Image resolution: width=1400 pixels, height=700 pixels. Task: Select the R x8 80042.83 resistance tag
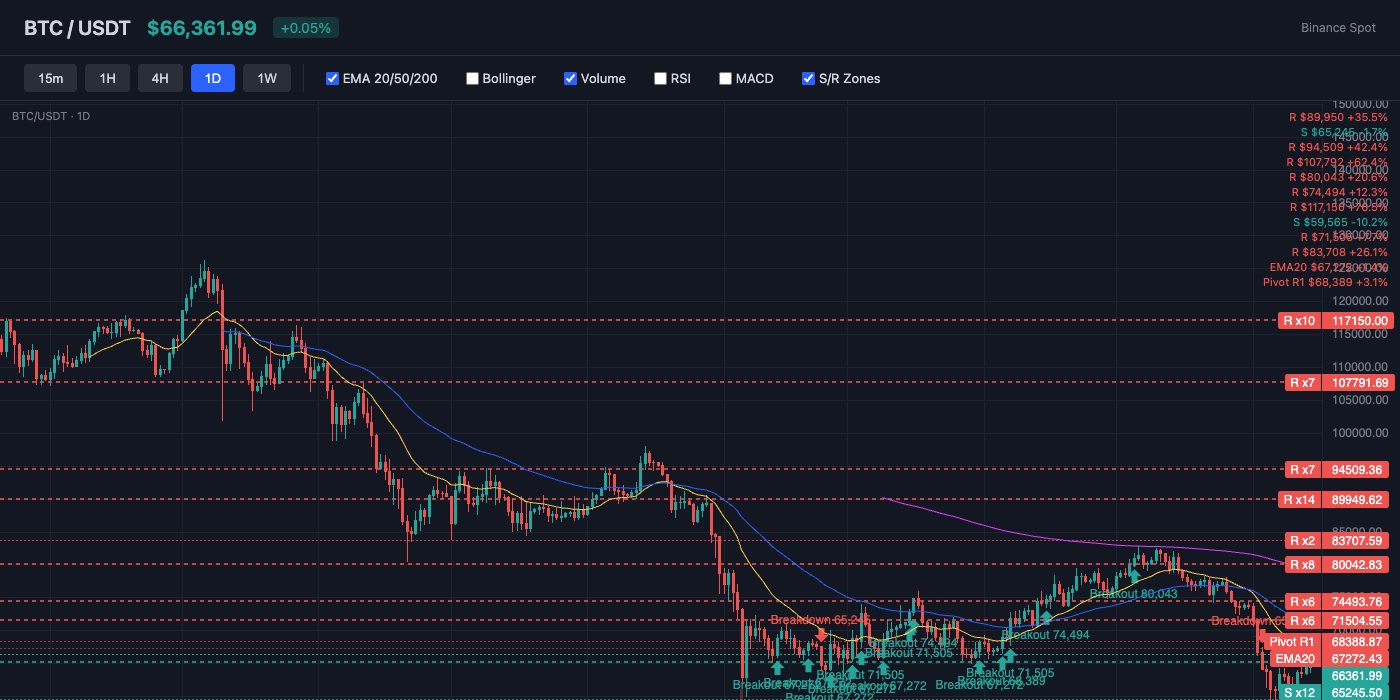coord(1336,564)
